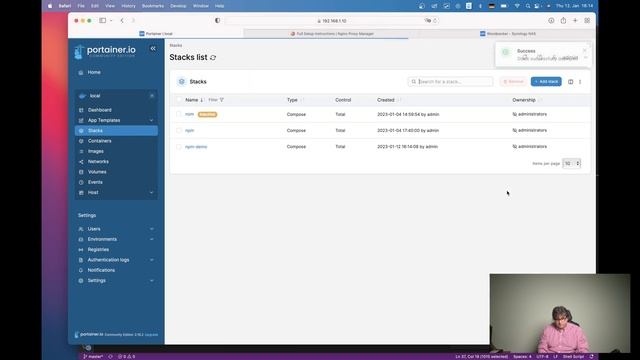
Task: Open the first stack link with Limited badge
Action: coord(189,114)
